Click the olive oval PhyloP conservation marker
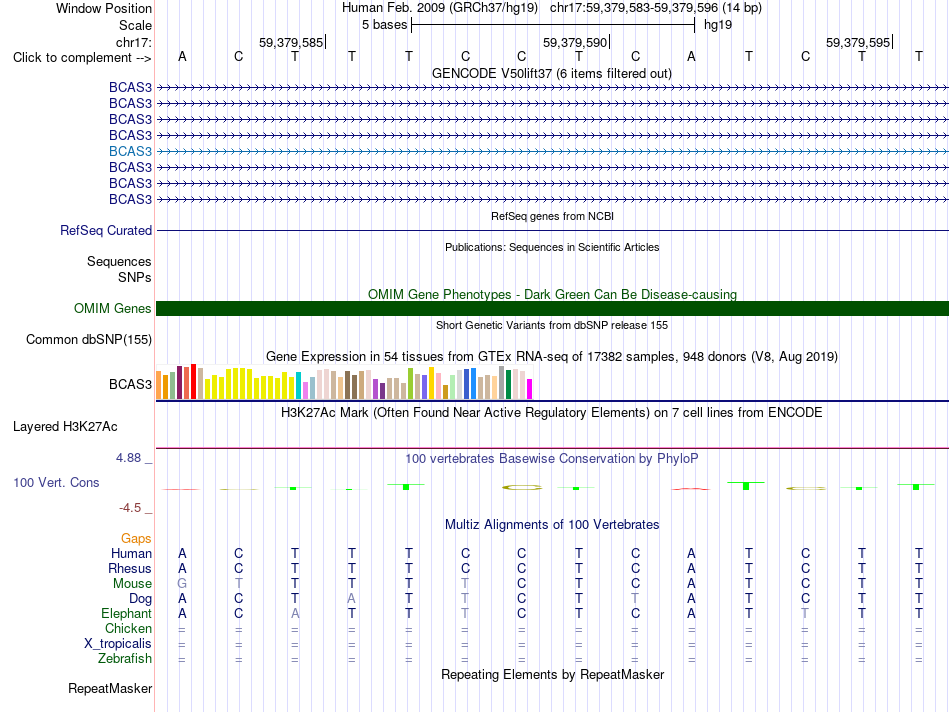The height and width of the screenshot is (712, 950). [522, 487]
